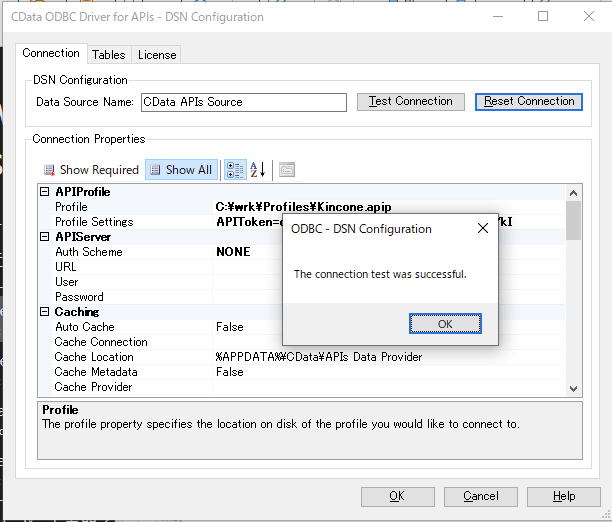Click the Reset Connection button

click(529, 102)
